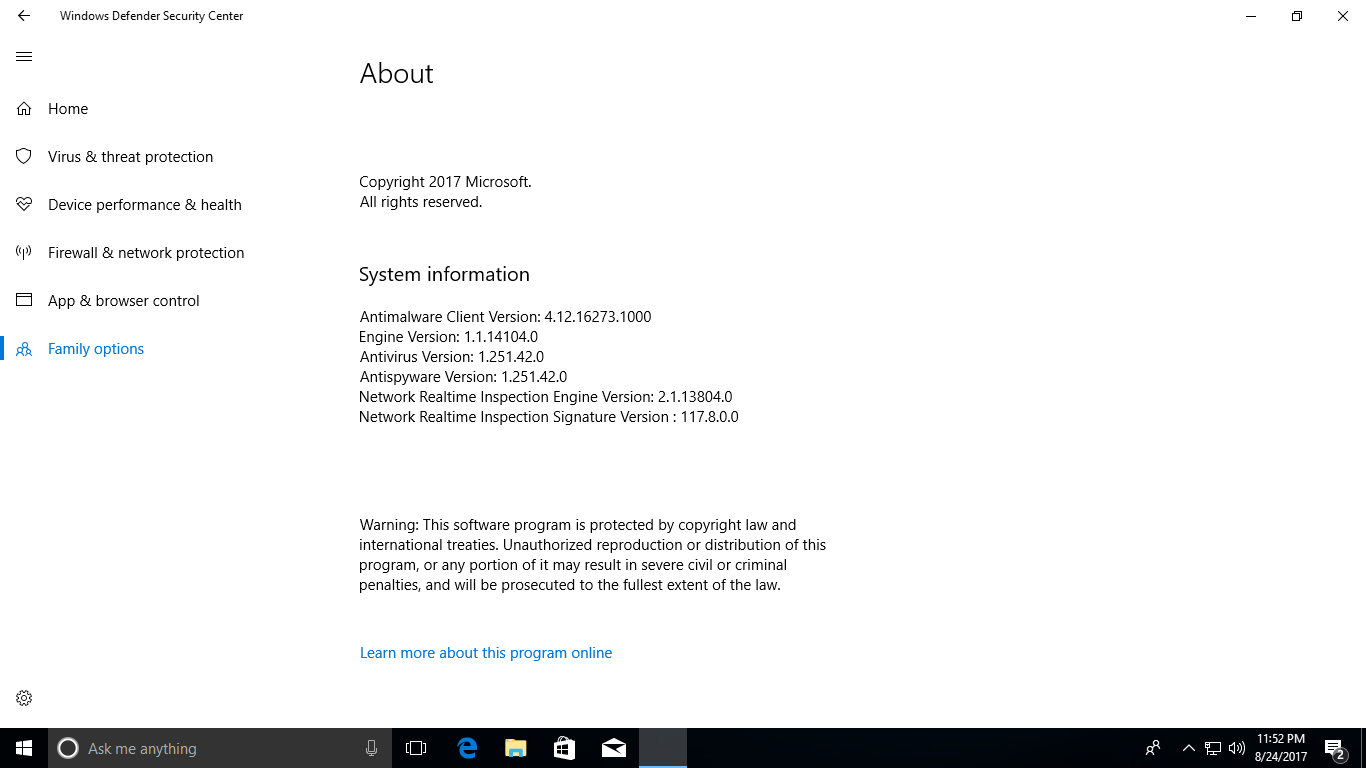Click the Home house icon

pyautogui.click(x=24, y=109)
